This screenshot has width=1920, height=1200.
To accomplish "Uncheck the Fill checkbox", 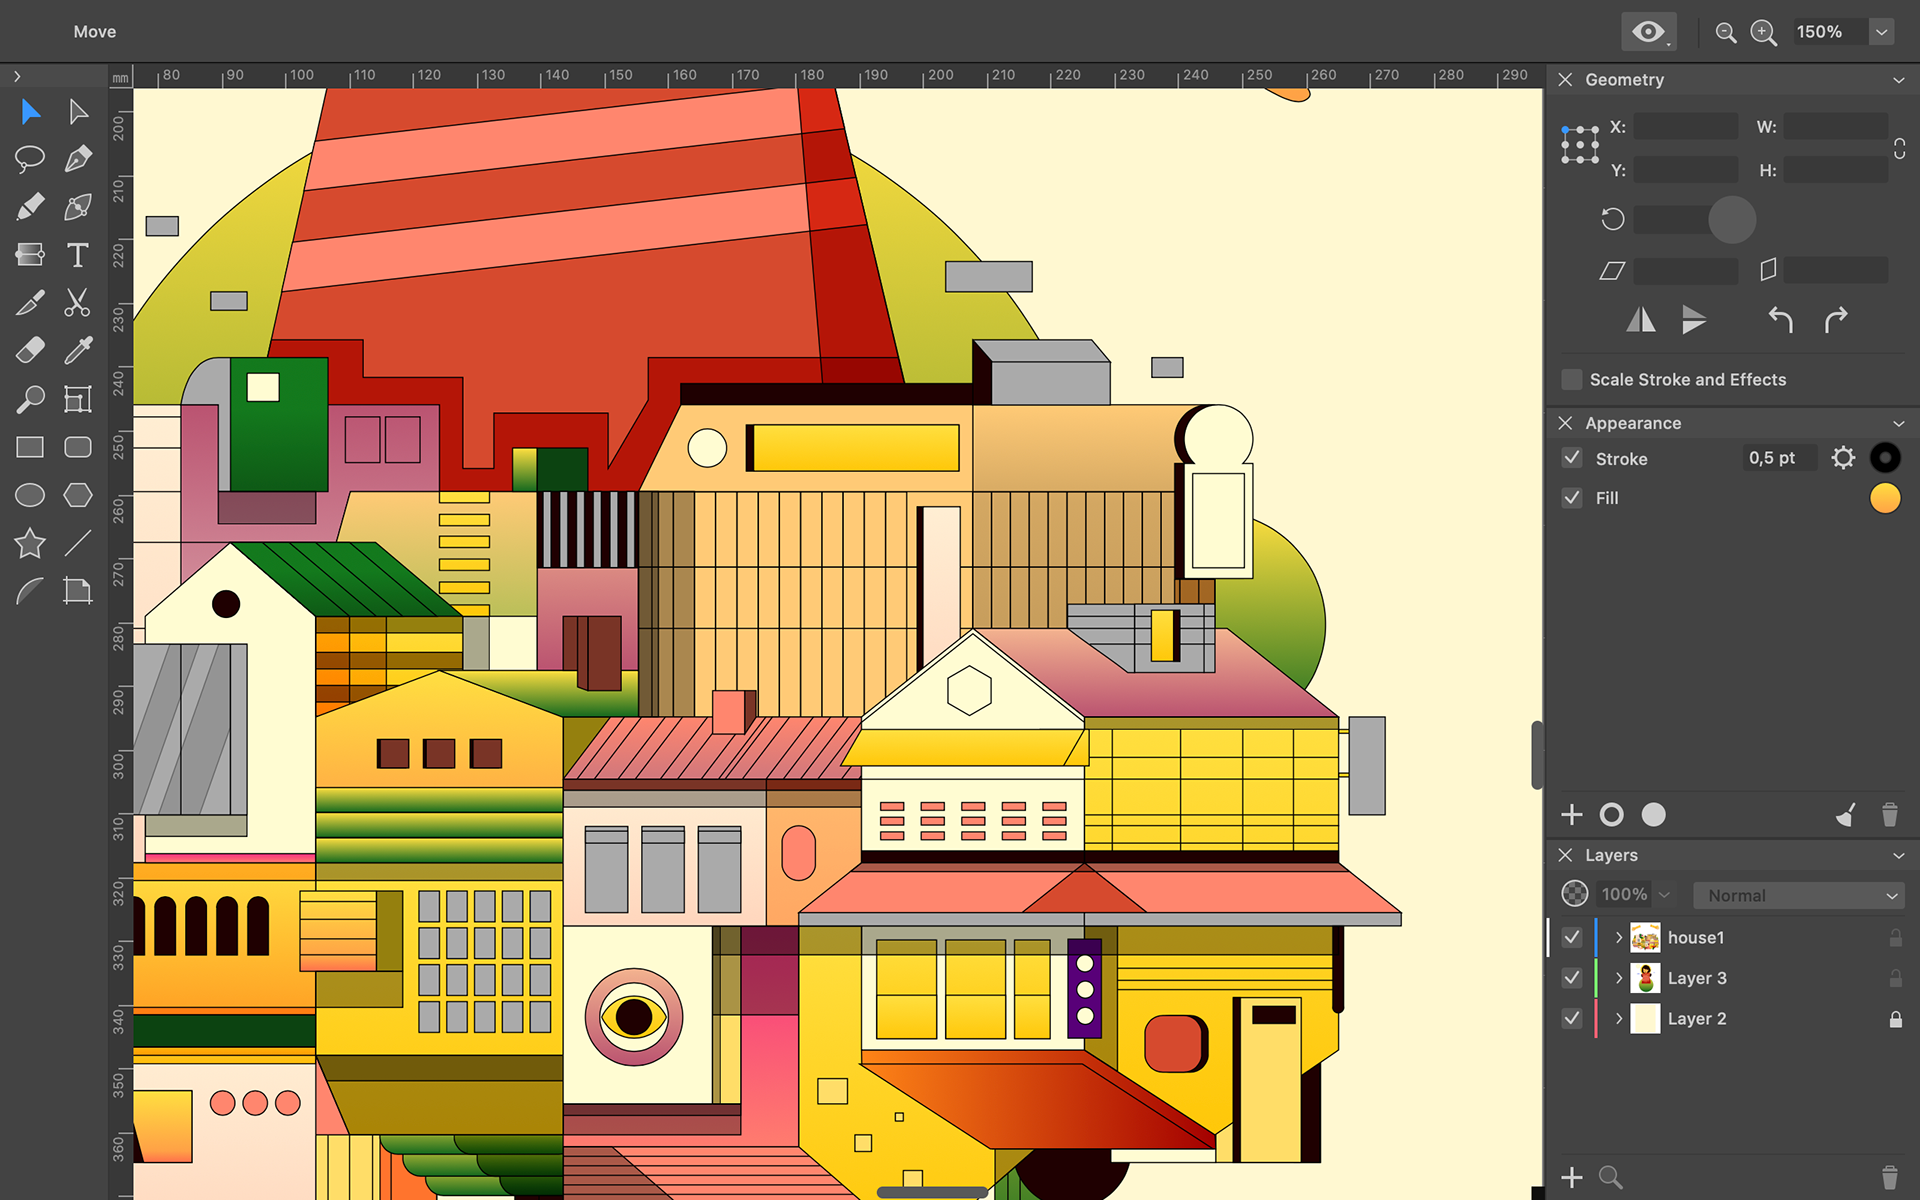I will click(x=1572, y=498).
